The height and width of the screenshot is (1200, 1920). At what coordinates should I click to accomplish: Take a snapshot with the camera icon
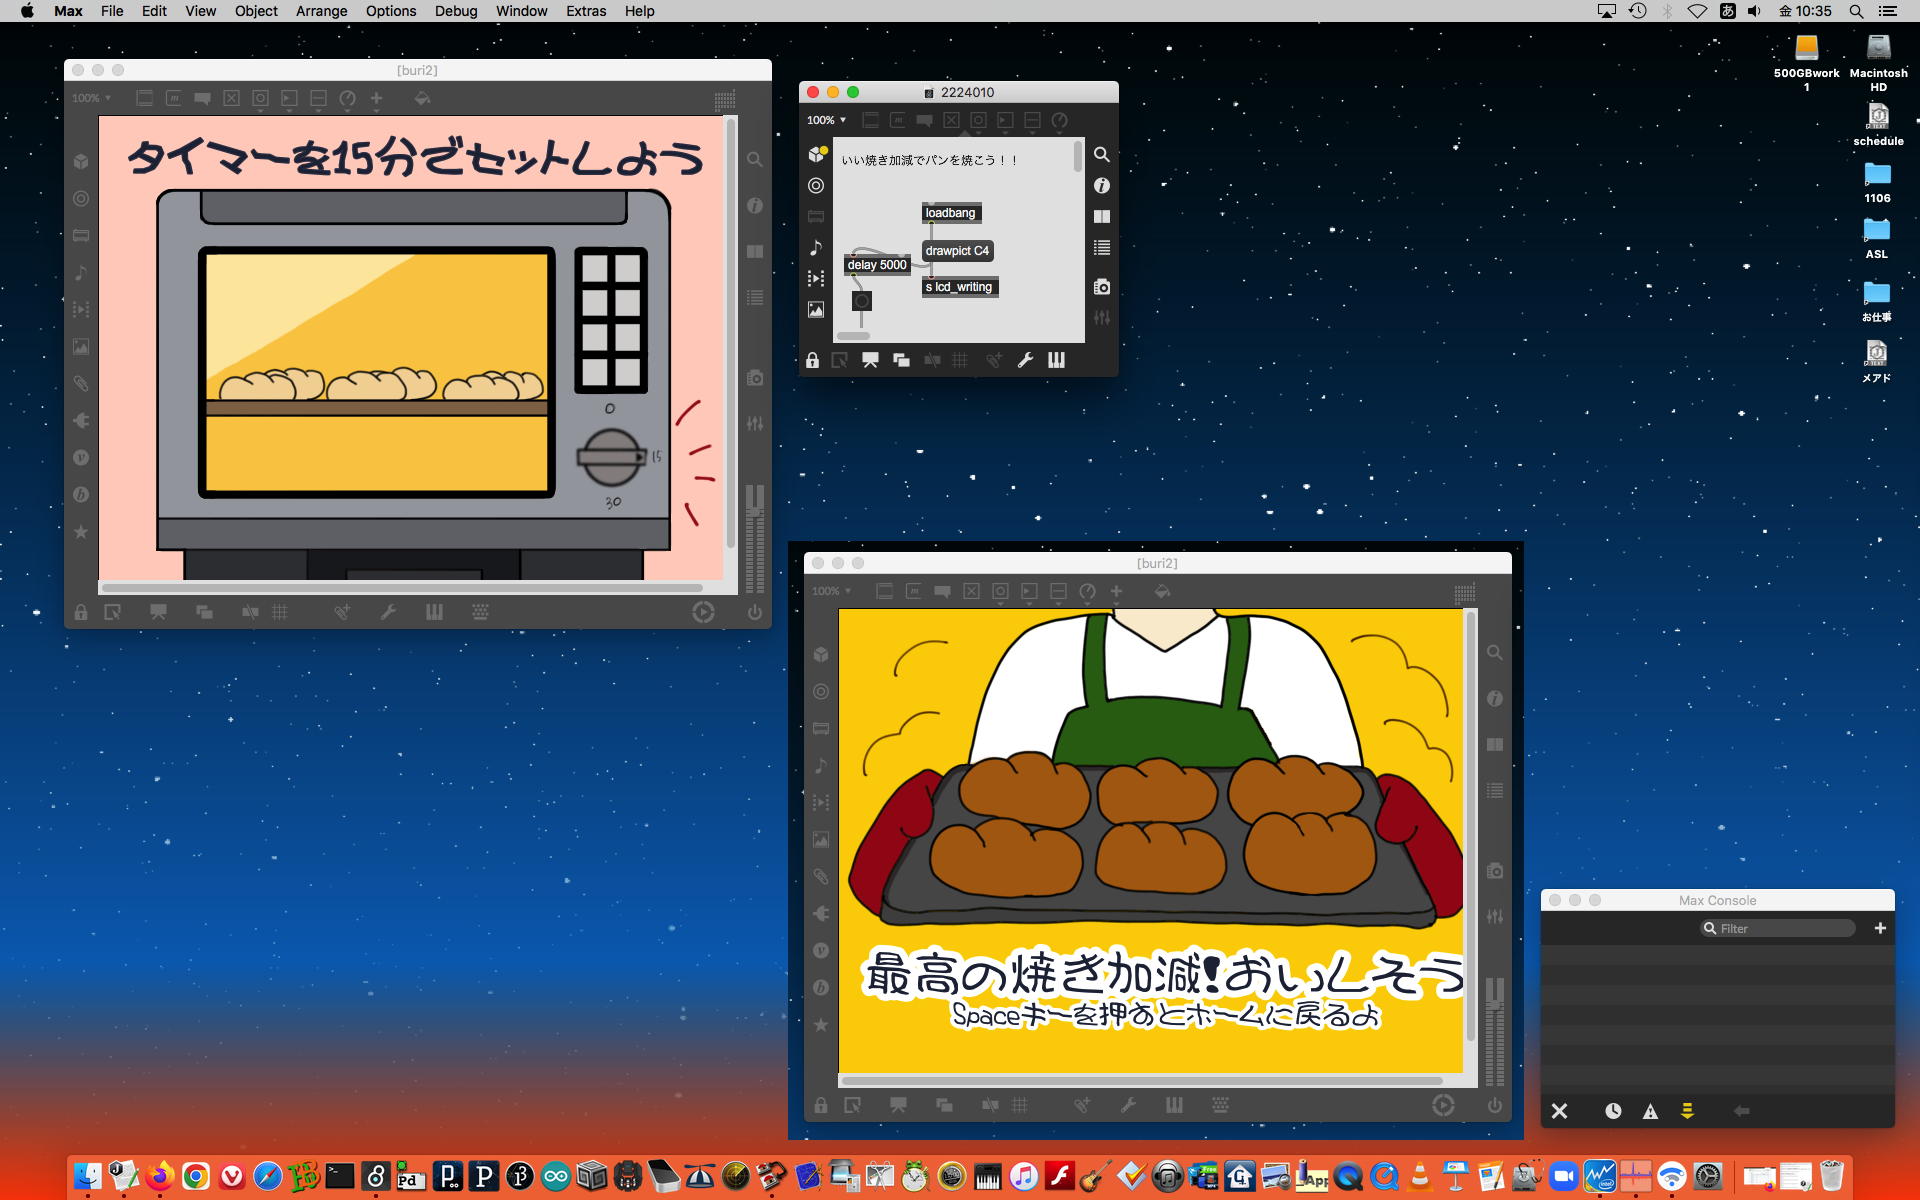click(x=1101, y=287)
